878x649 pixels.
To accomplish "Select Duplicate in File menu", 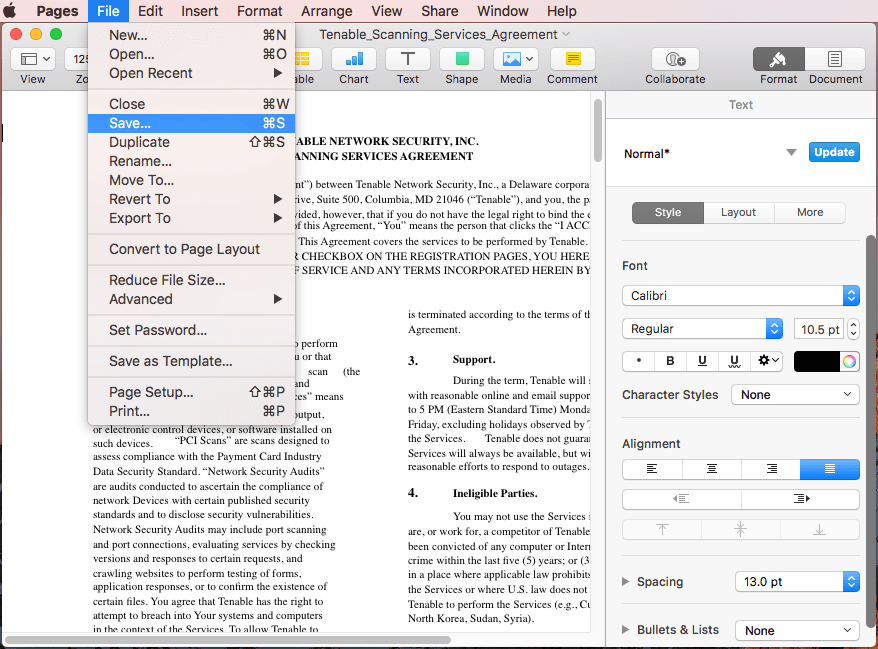I will [x=192, y=142].
